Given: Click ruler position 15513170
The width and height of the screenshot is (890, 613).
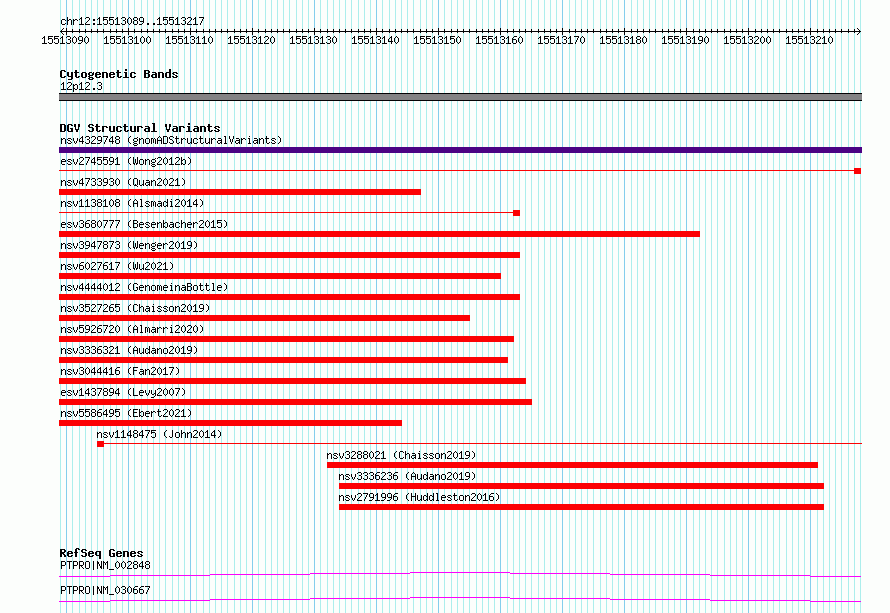Looking at the screenshot, I should (x=561, y=40).
